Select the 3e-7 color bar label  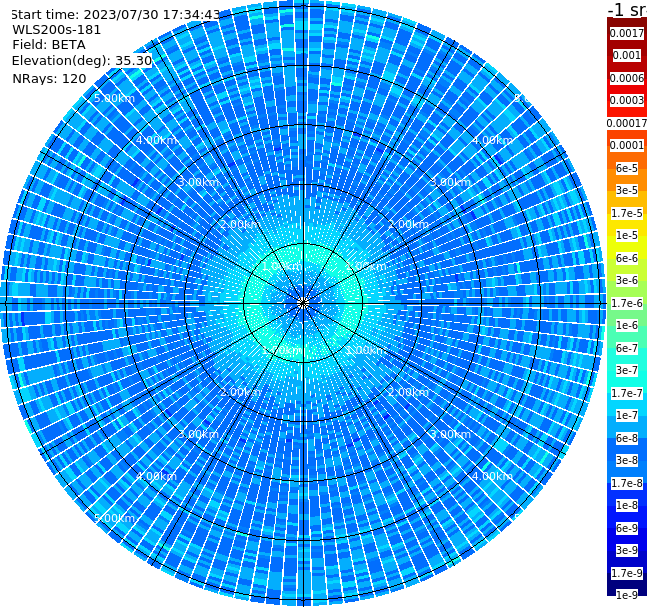[627, 370]
